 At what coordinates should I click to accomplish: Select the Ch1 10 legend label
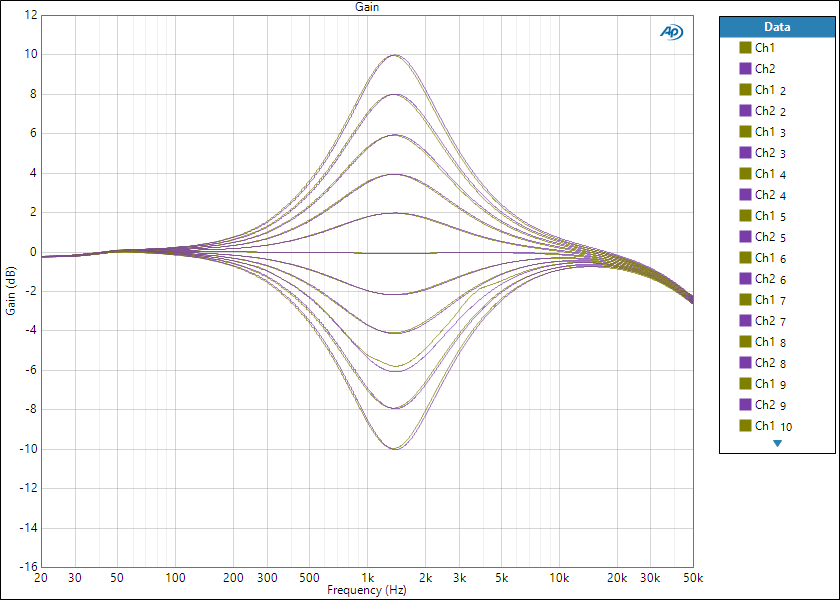[774, 426]
